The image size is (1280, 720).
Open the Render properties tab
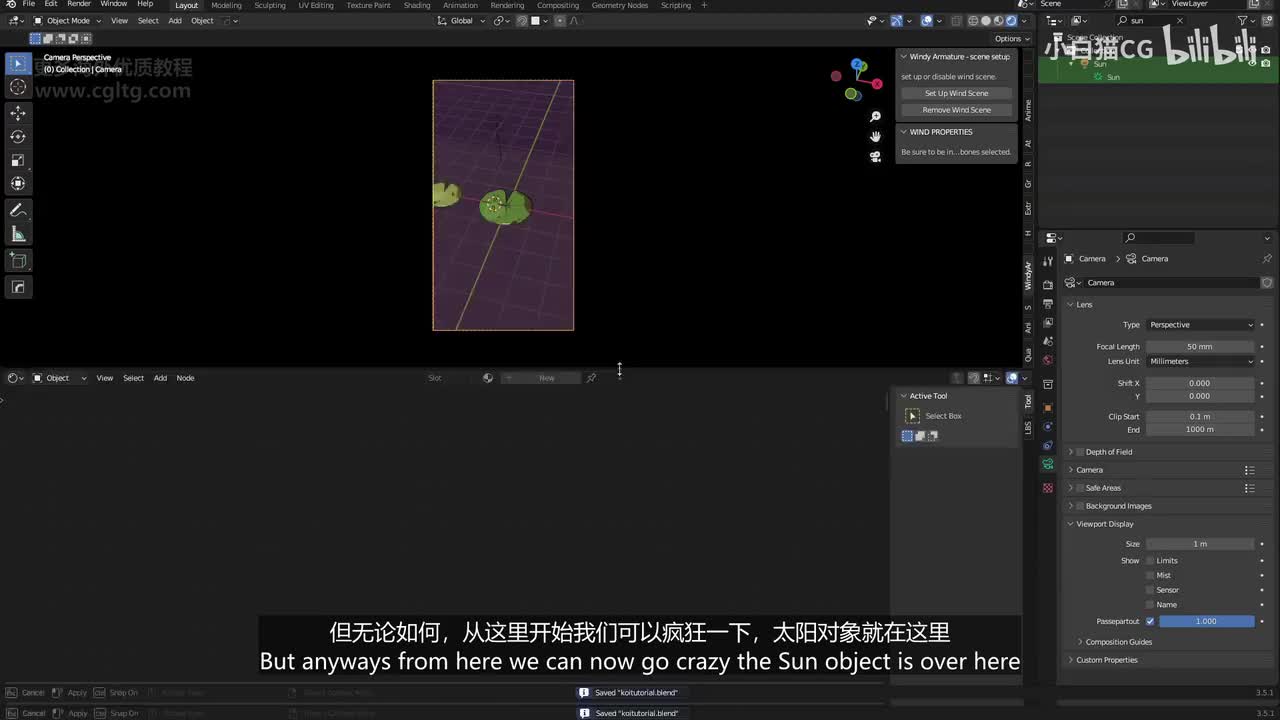(1048, 285)
